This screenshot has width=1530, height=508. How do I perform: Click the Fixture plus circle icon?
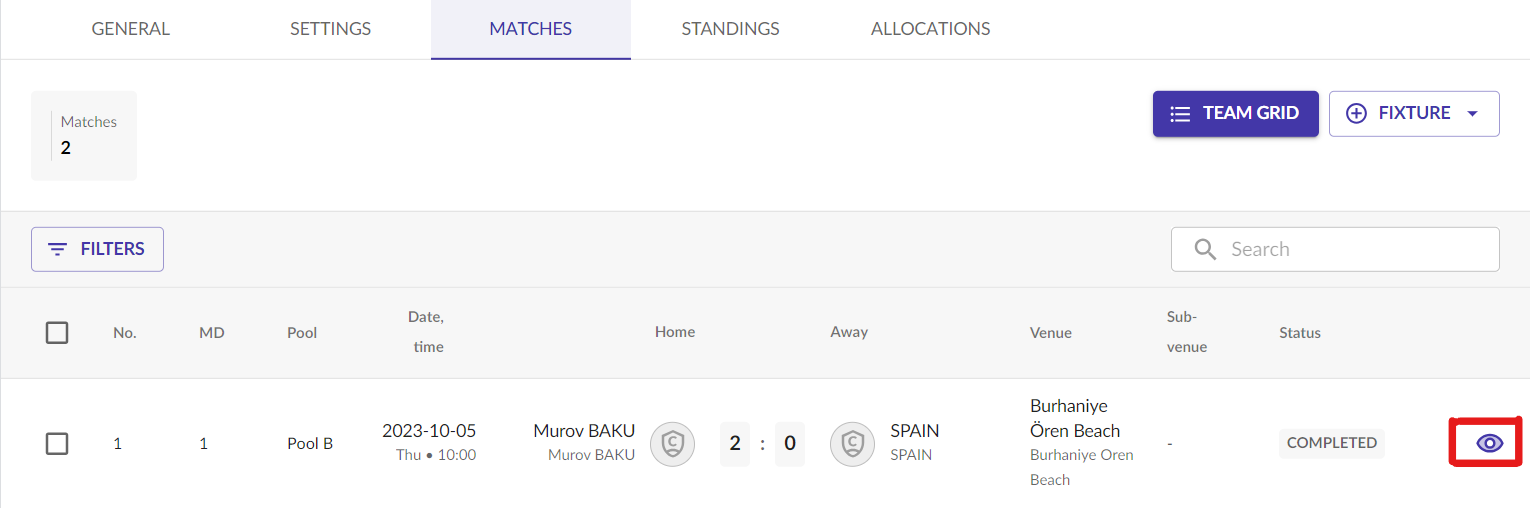(x=1356, y=114)
